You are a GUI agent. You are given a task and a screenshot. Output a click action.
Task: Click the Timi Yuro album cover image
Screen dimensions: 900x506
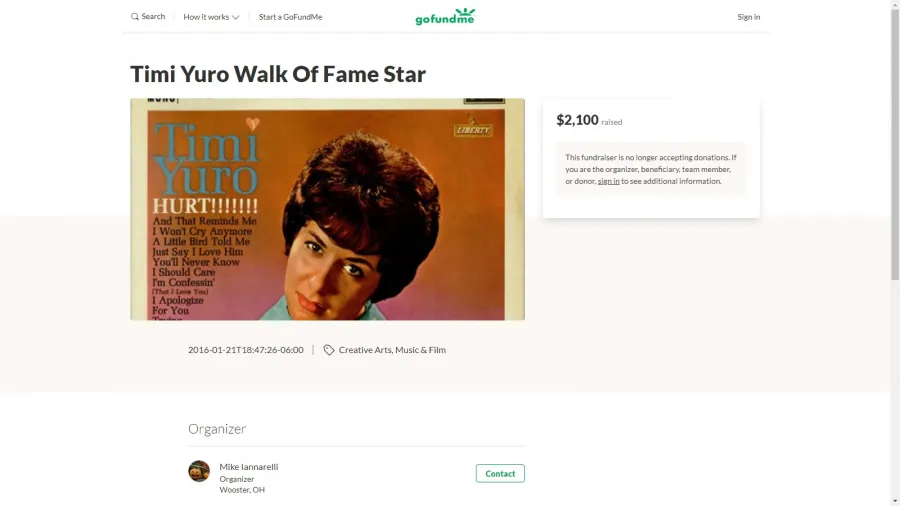[x=327, y=209]
